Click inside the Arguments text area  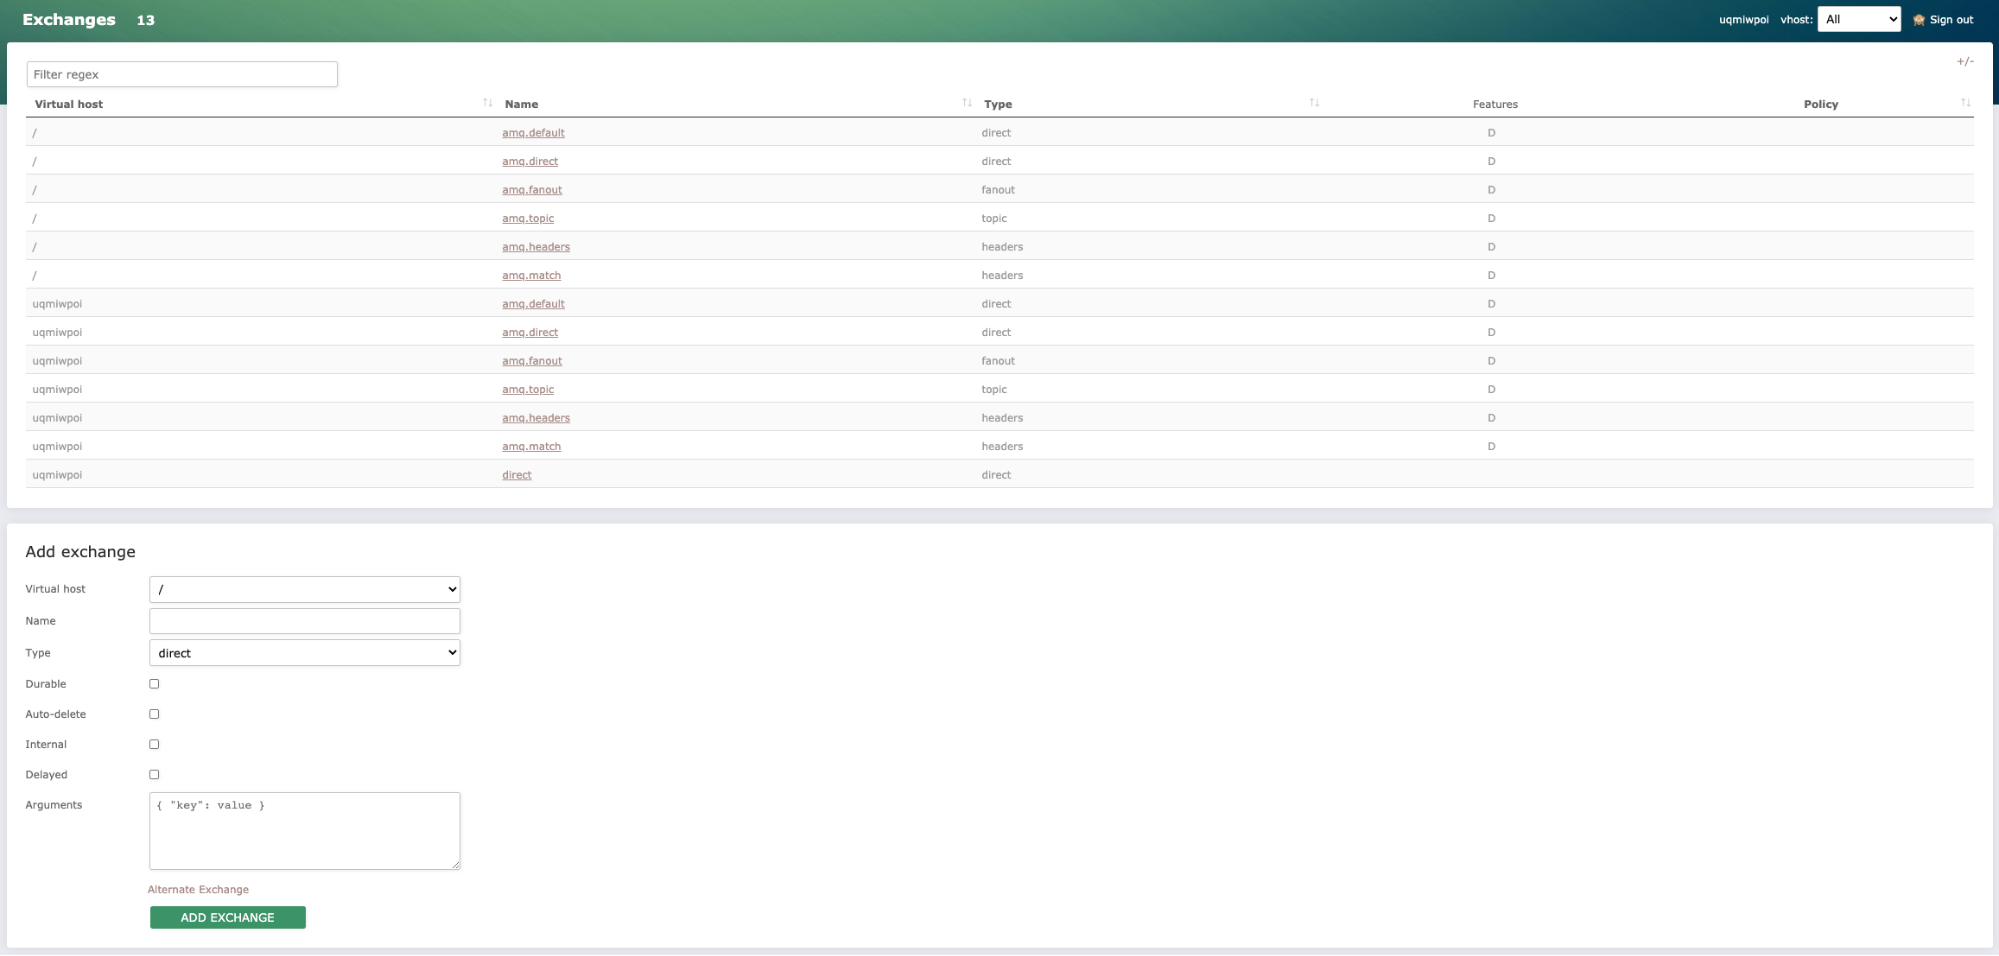tap(304, 831)
